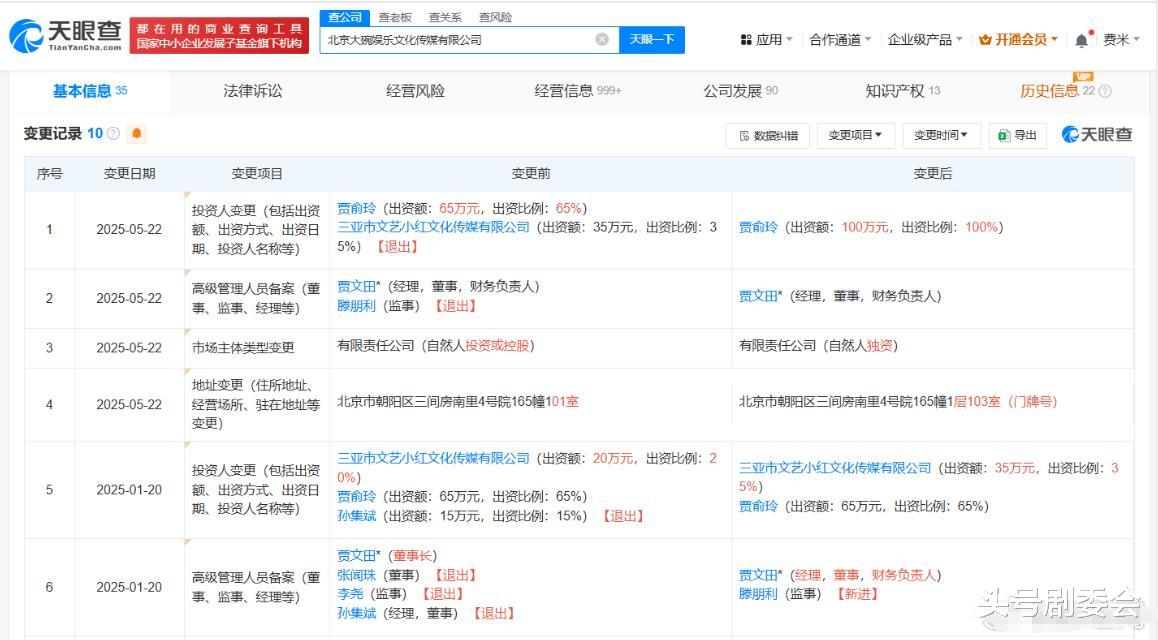Click the 数据纠错 button
Screen dimensions: 1158x640
click(x=768, y=136)
